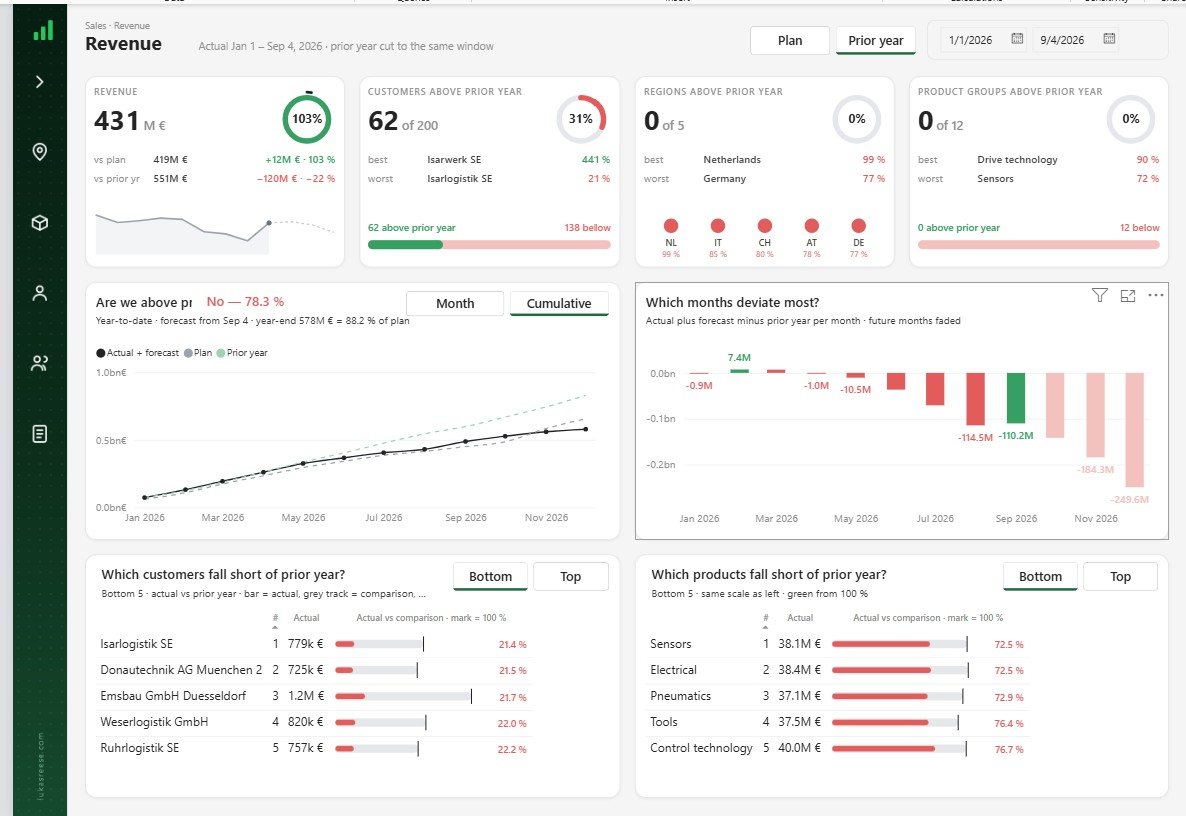Screen dimensions: 1186x816
Task: Open more options ellipsis on deviation chart
Action: click(1156, 295)
